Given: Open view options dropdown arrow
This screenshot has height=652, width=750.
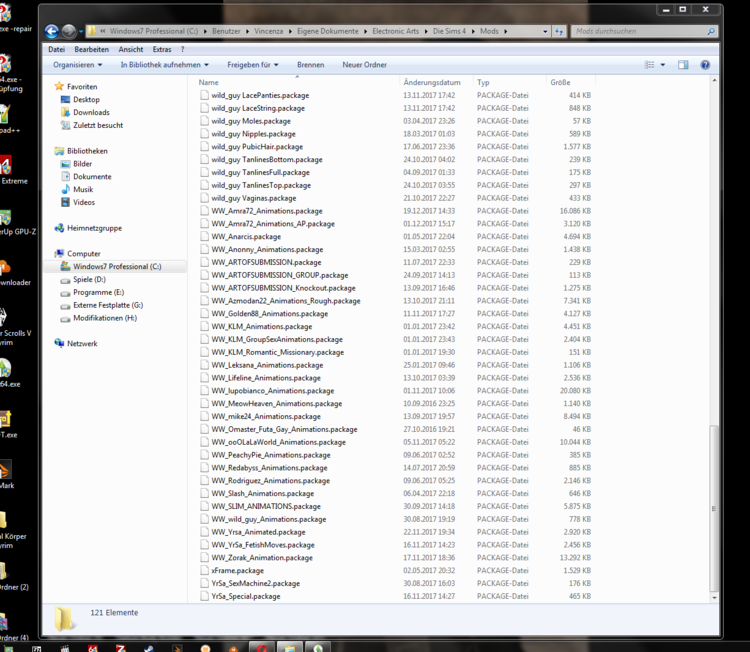Looking at the screenshot, I should tap(663, 65).
